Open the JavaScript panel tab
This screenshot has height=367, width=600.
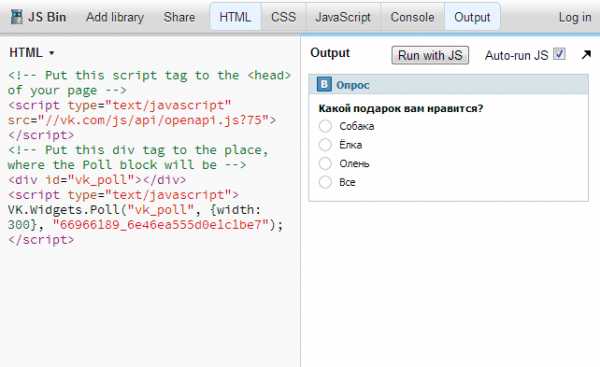pyautogui.click(x=343, y=17)
